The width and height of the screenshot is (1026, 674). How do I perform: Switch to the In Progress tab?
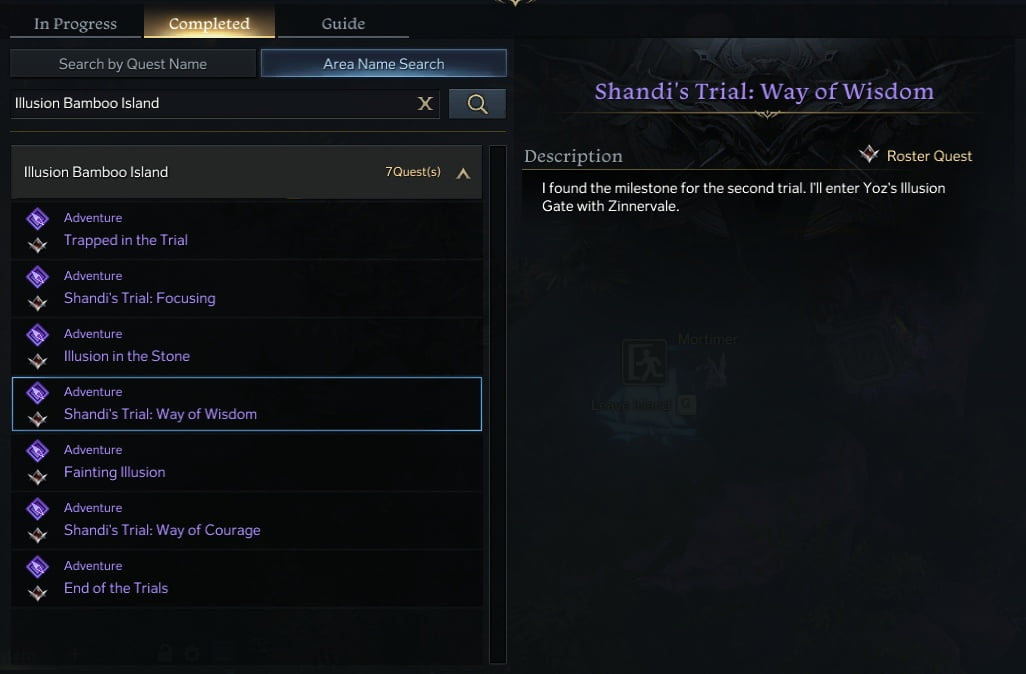75,24
